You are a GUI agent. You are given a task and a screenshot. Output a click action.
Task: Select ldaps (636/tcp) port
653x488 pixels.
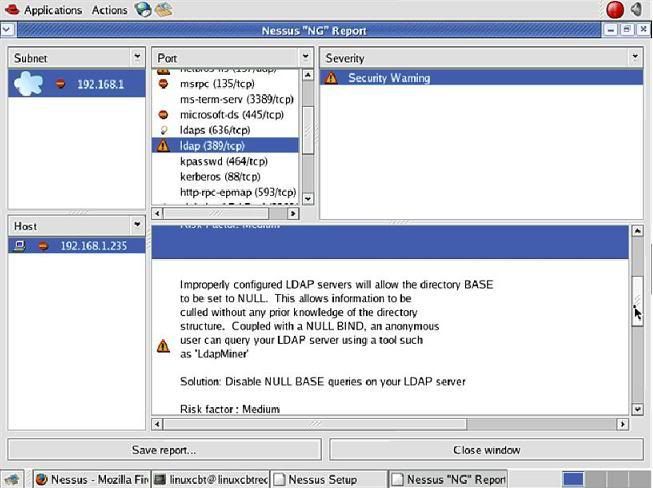(225, 130)
